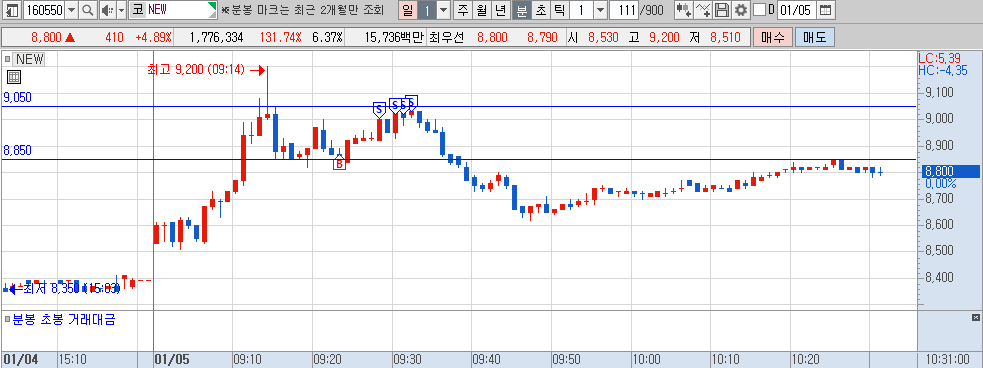Click the magnifier stock search icon

coord(88,10)
